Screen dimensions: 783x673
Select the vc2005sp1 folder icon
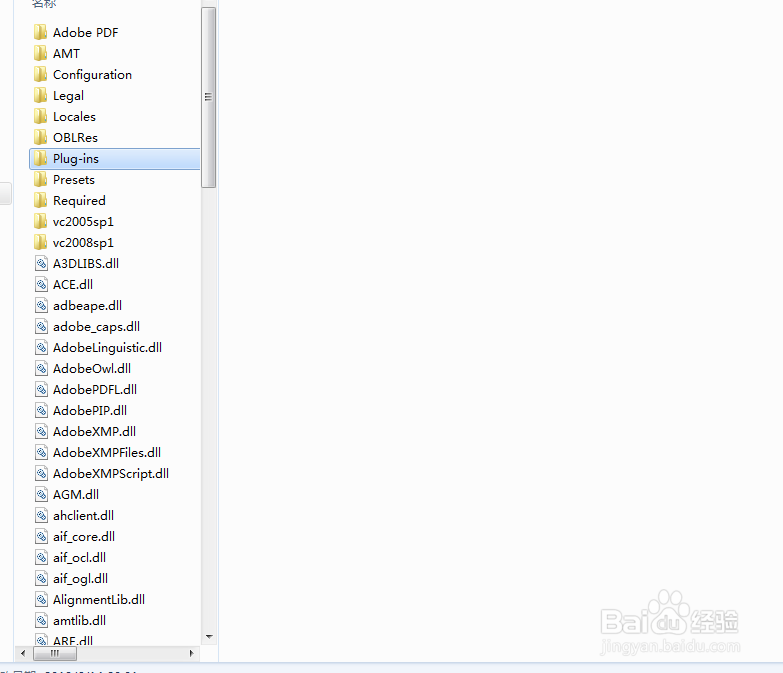(x=40, y=222)
